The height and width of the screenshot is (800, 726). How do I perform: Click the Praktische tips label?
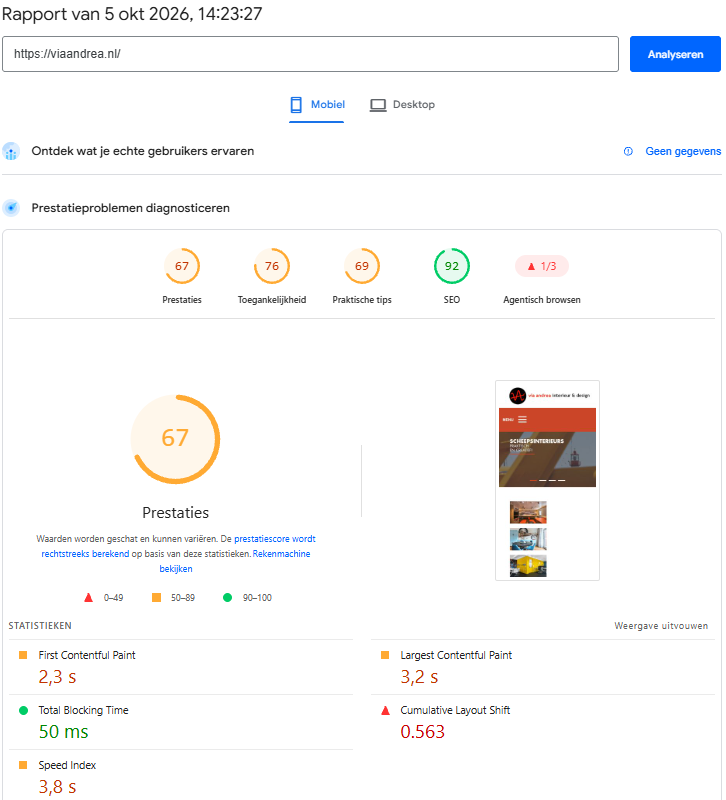point(362,300)
